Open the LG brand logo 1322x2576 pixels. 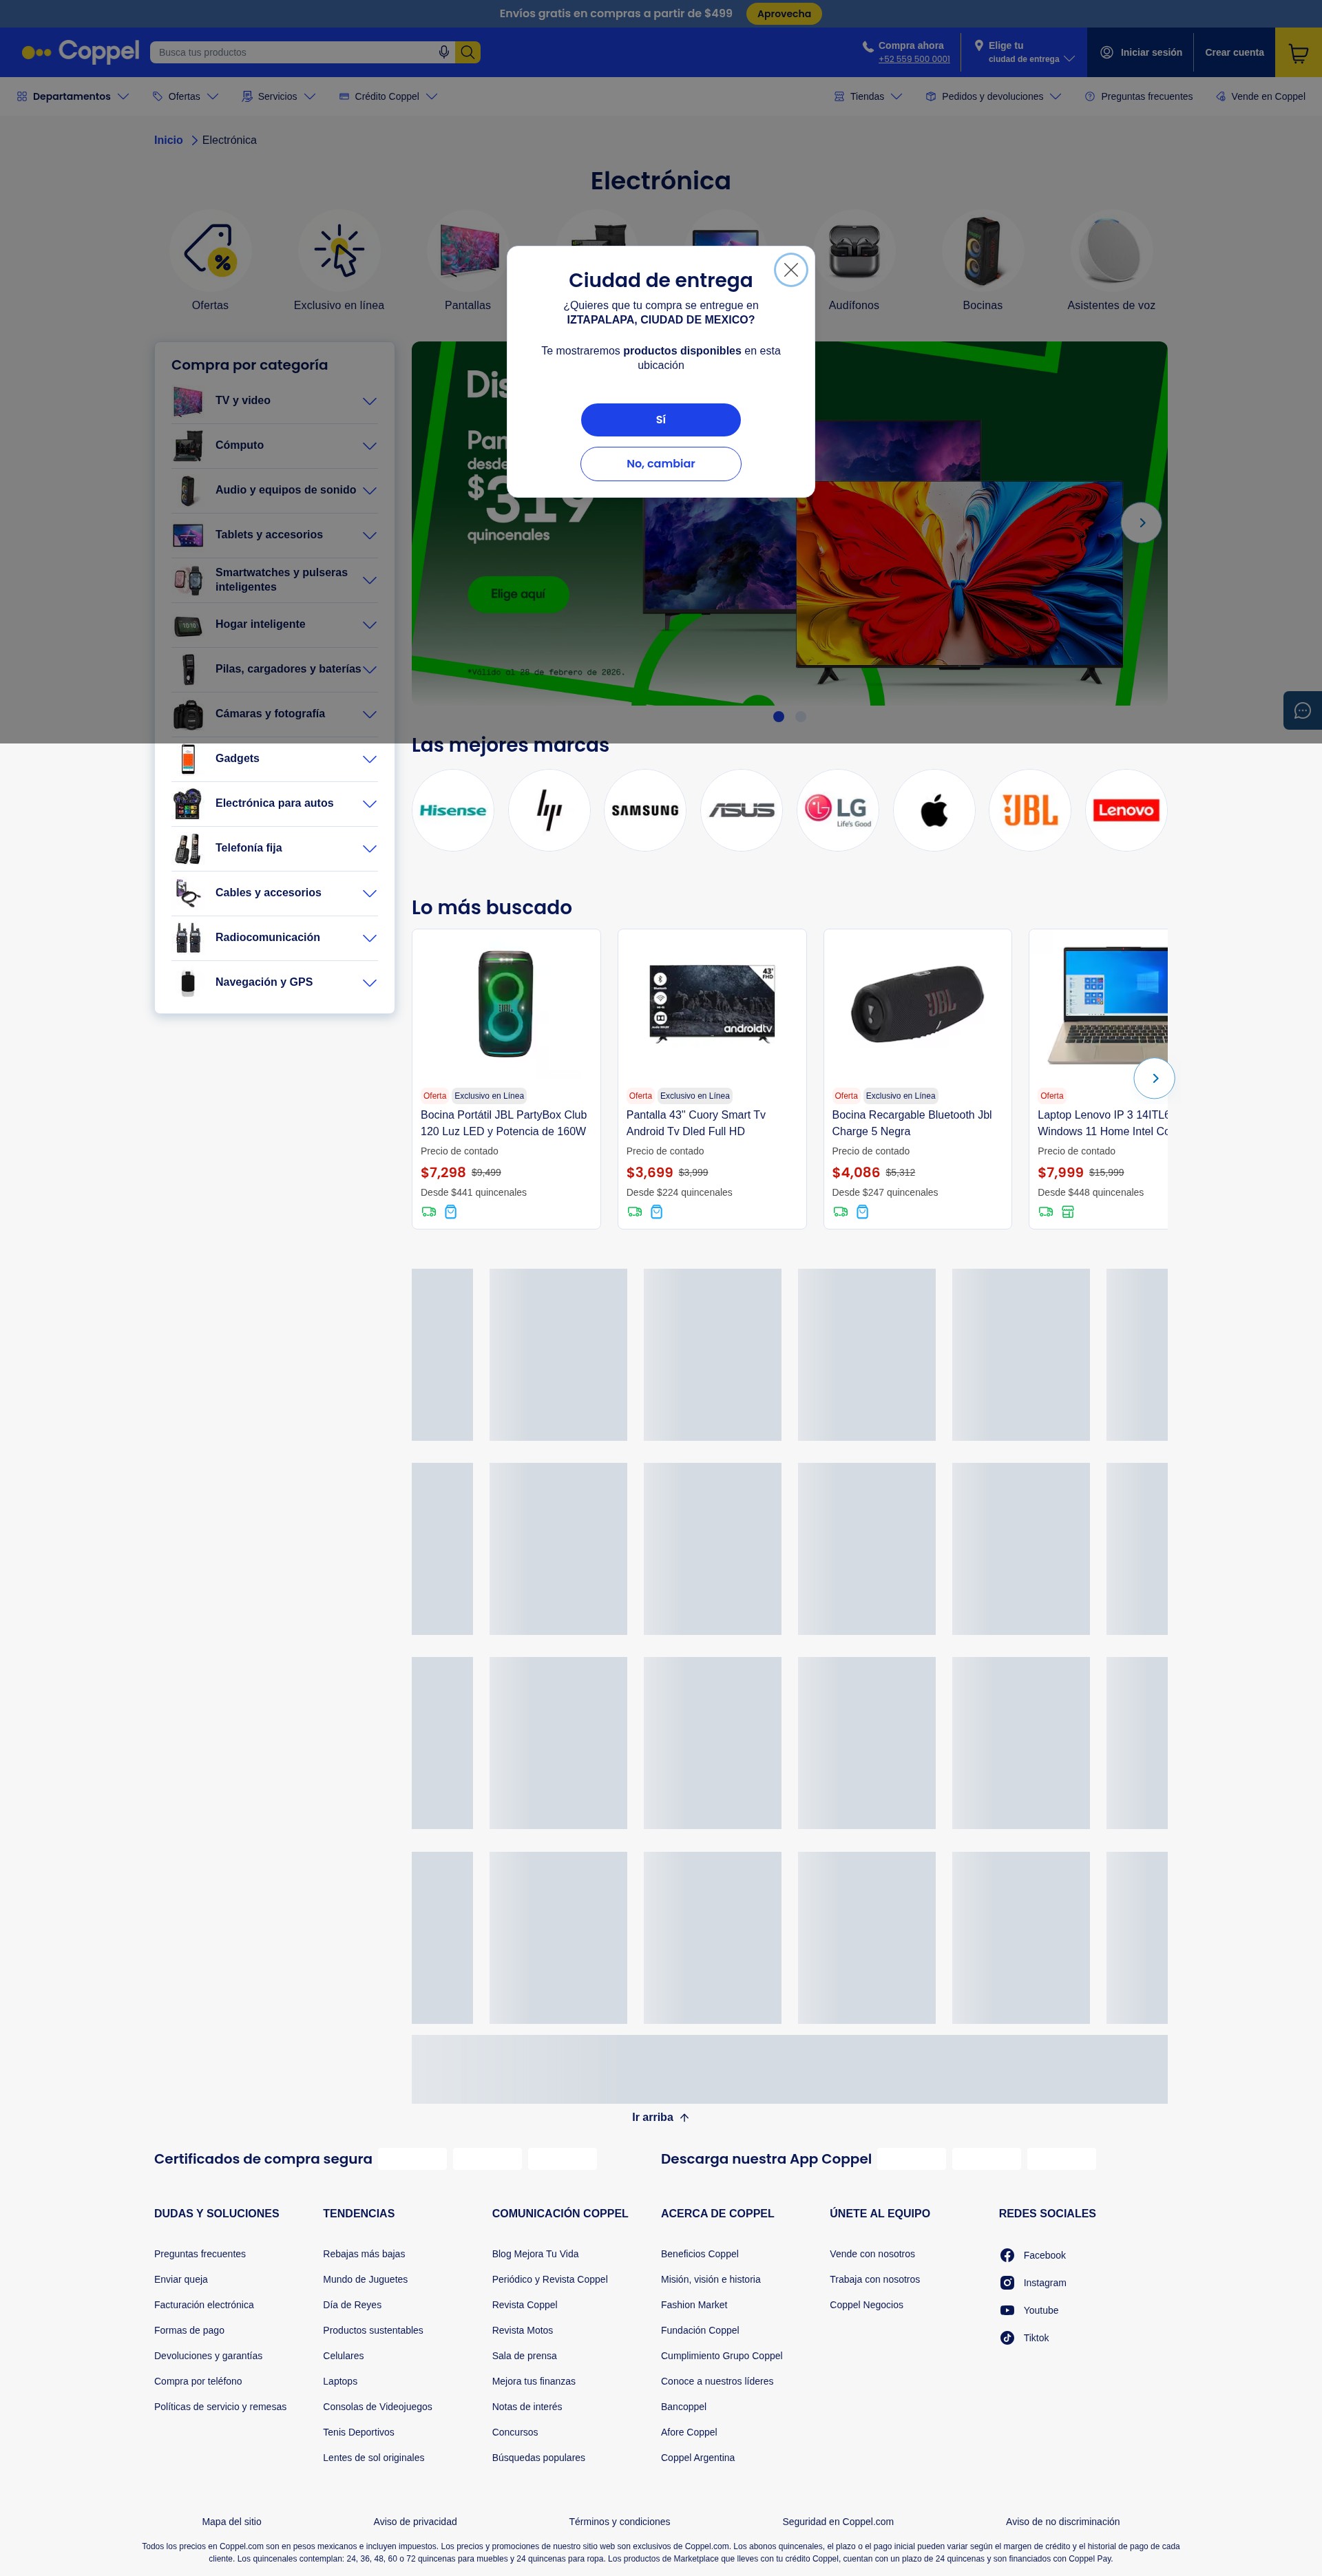click(838, 810)
